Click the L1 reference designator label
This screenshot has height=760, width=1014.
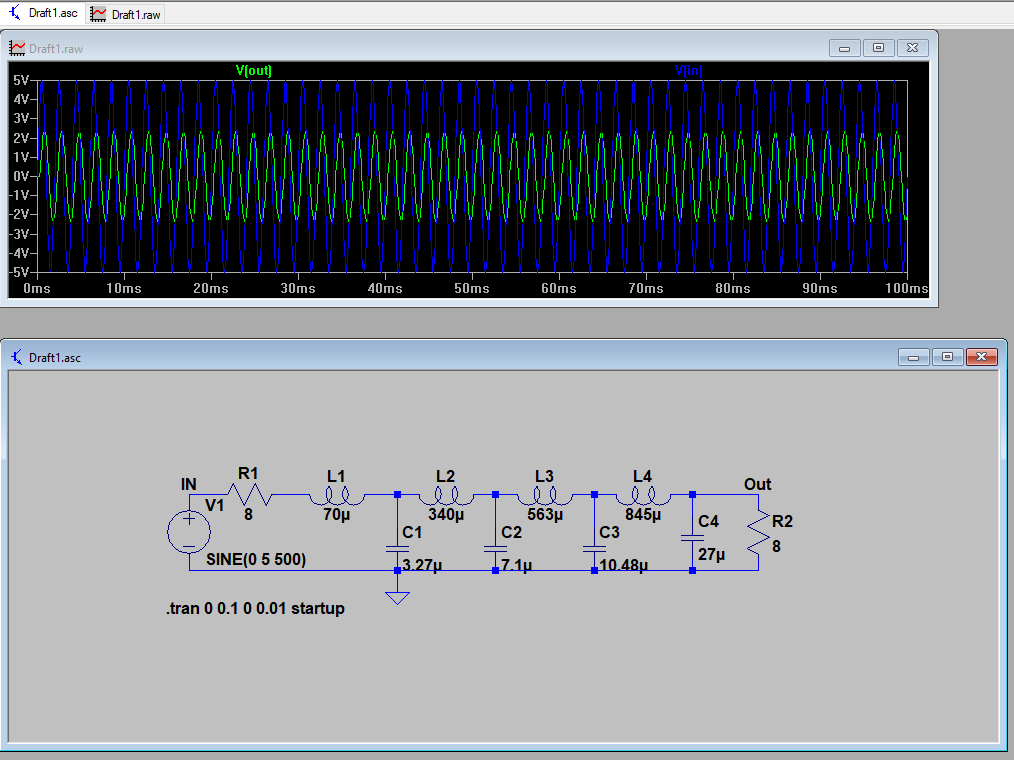[336, 477]
